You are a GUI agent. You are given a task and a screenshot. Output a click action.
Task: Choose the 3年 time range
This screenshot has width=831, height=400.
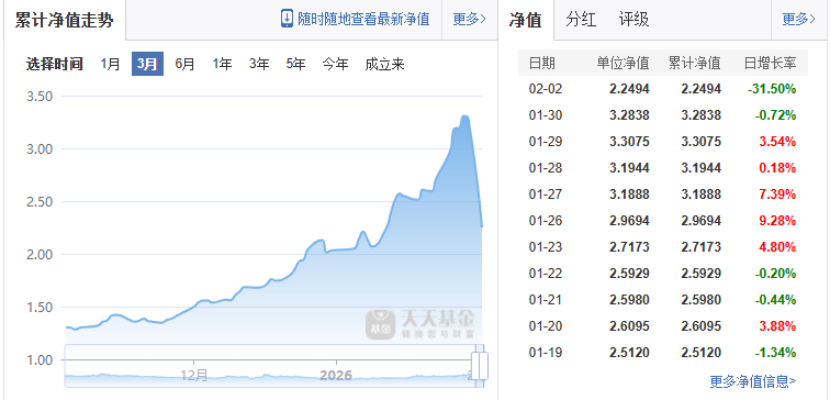click(259, 64)
